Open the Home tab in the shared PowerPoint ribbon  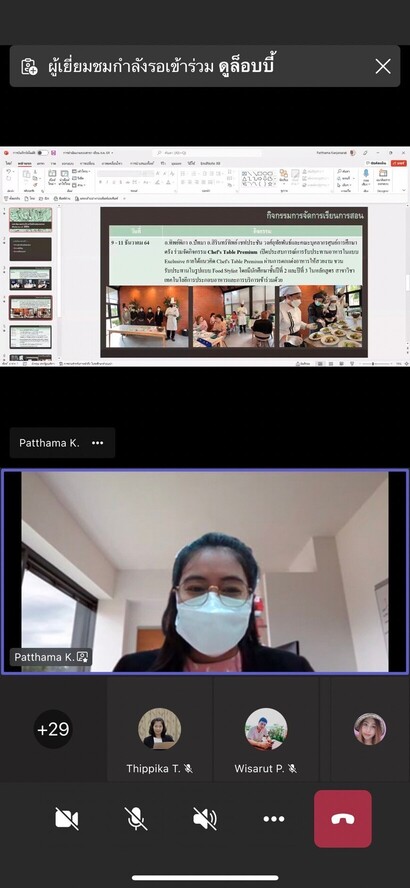pos(24,163)
